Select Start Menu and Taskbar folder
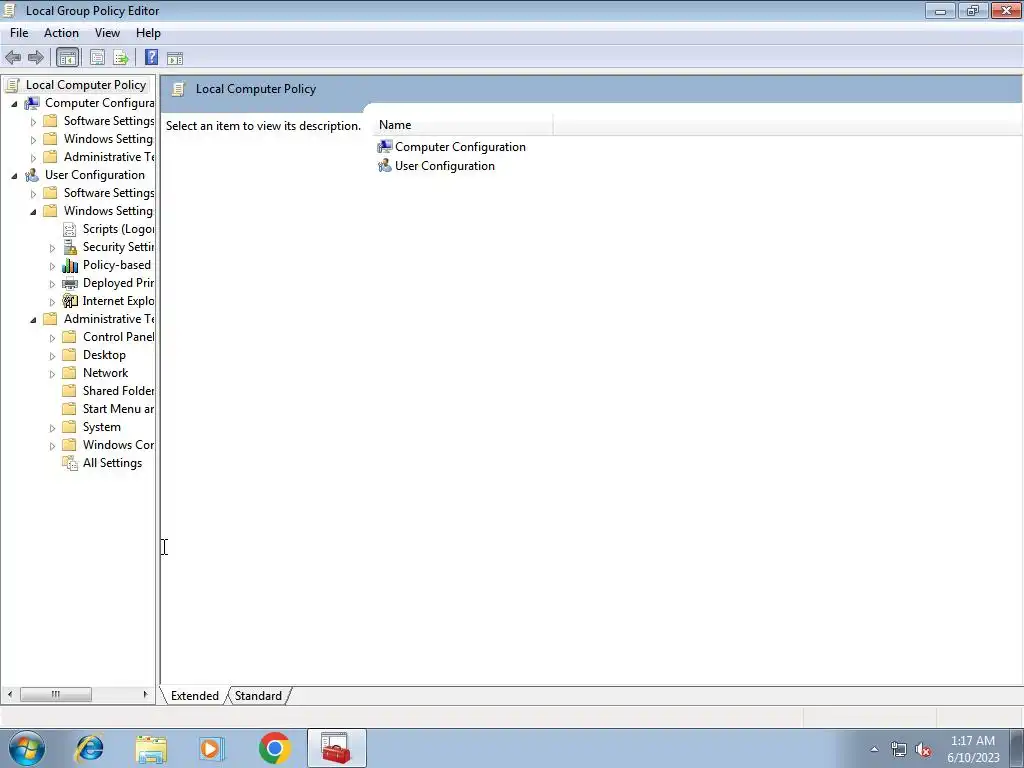 (118, 409)
